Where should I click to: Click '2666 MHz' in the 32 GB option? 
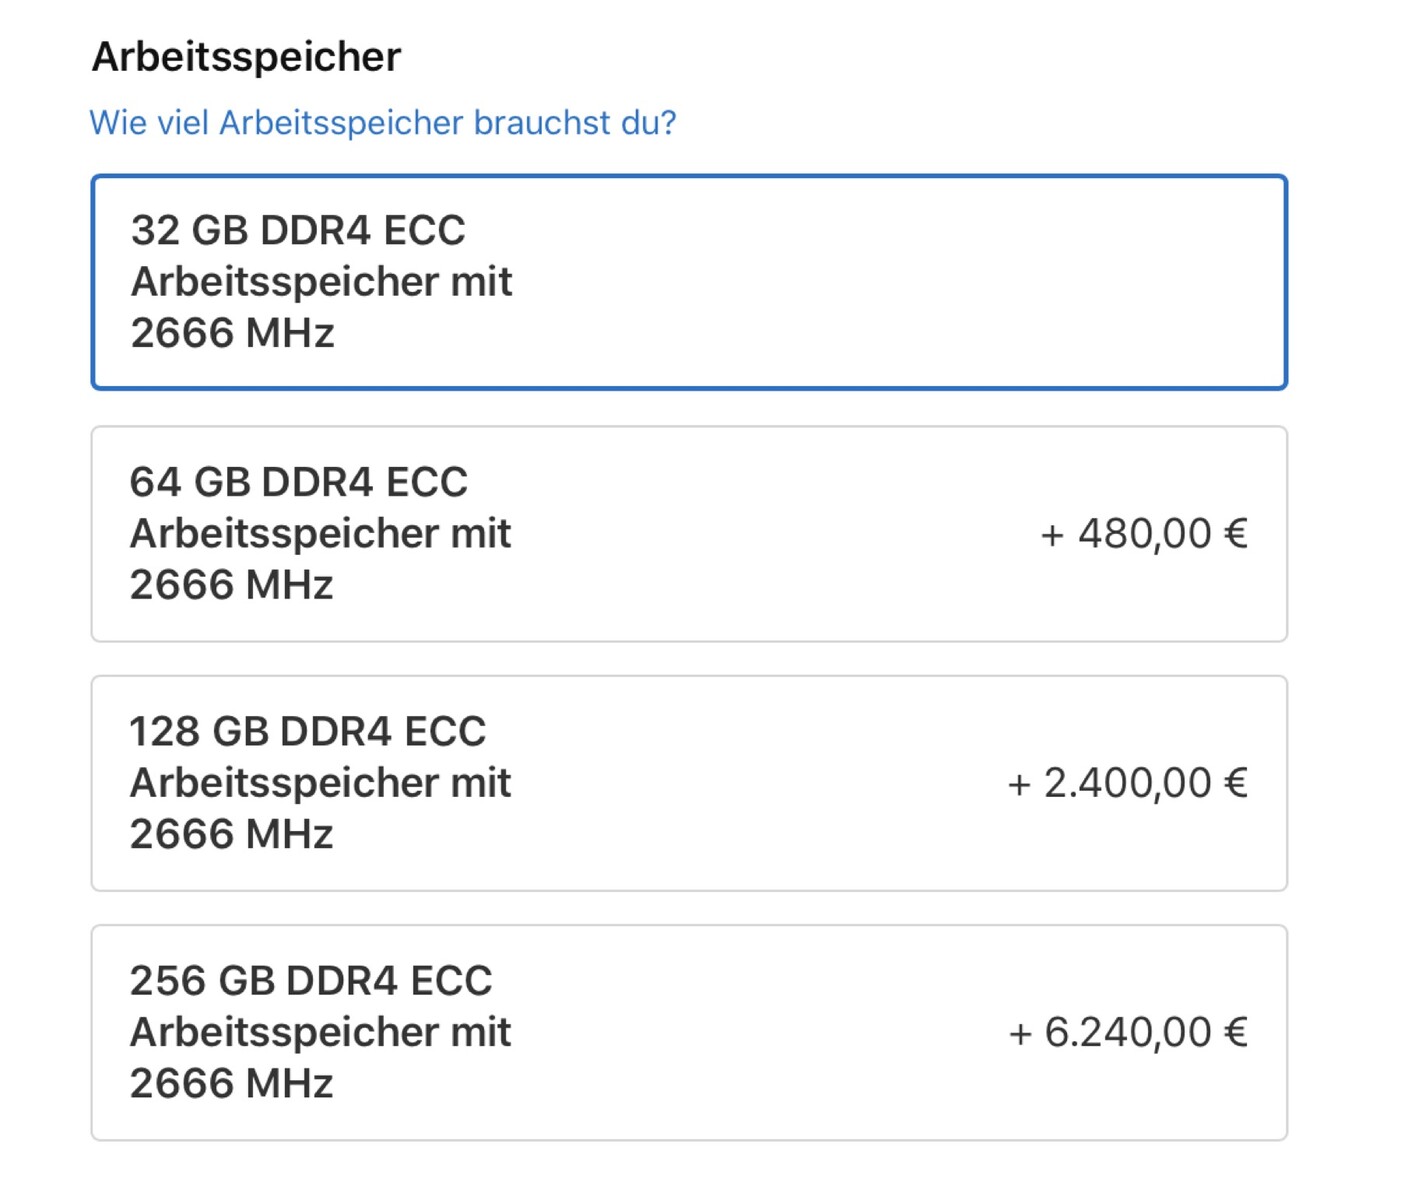[x=232, y=333]
